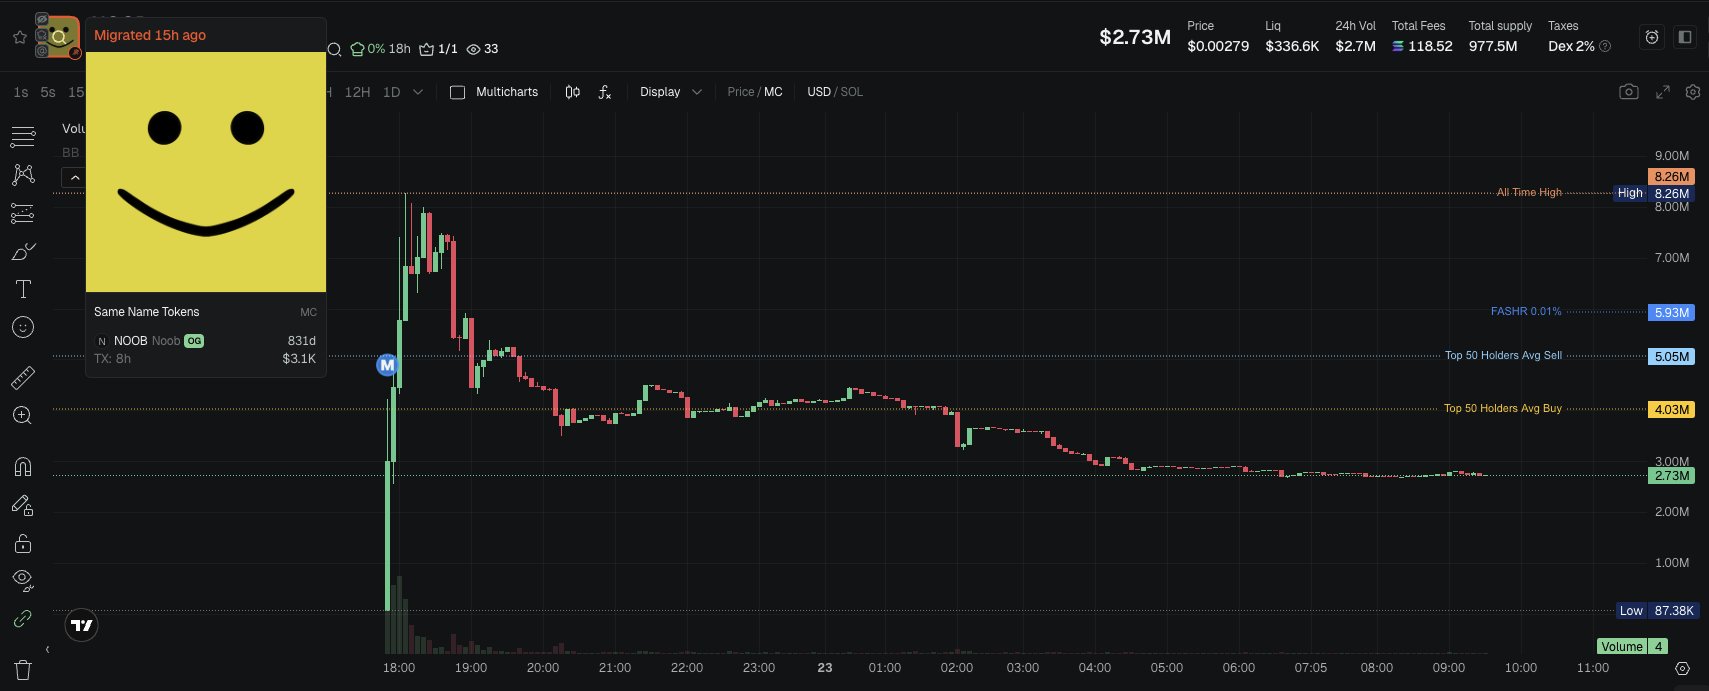Click the migration marker M on chart
Image resolution: width=1709 pixels, height=691 pixels.
pyautogui.click(x=387, y=365)
